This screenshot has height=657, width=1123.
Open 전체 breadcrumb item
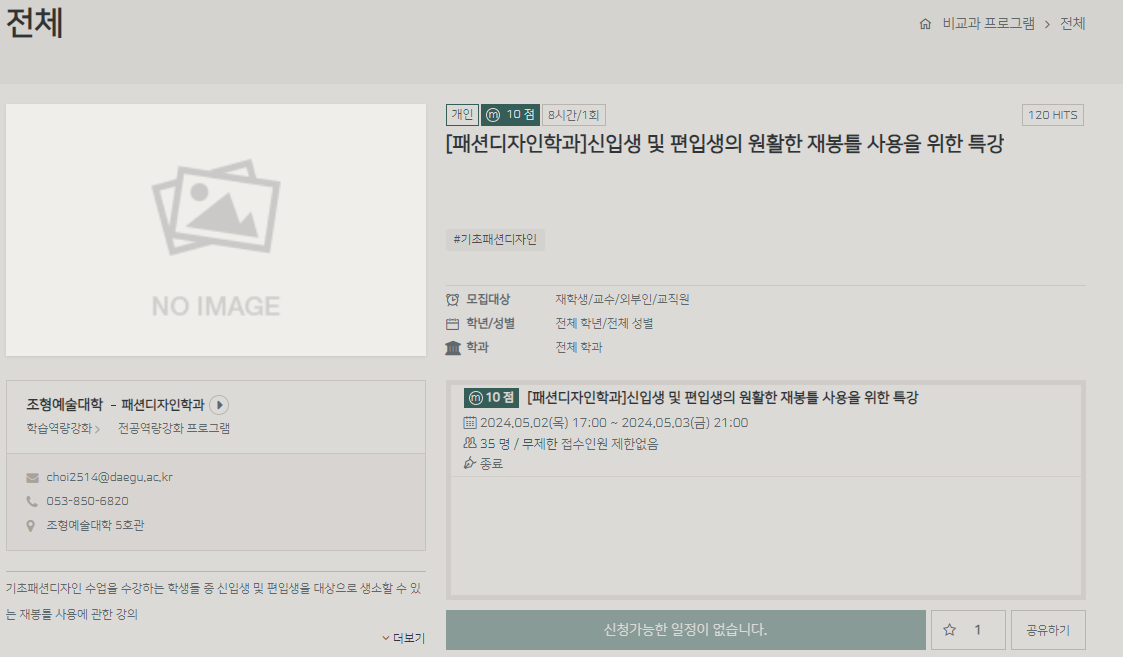[1072, 24]
